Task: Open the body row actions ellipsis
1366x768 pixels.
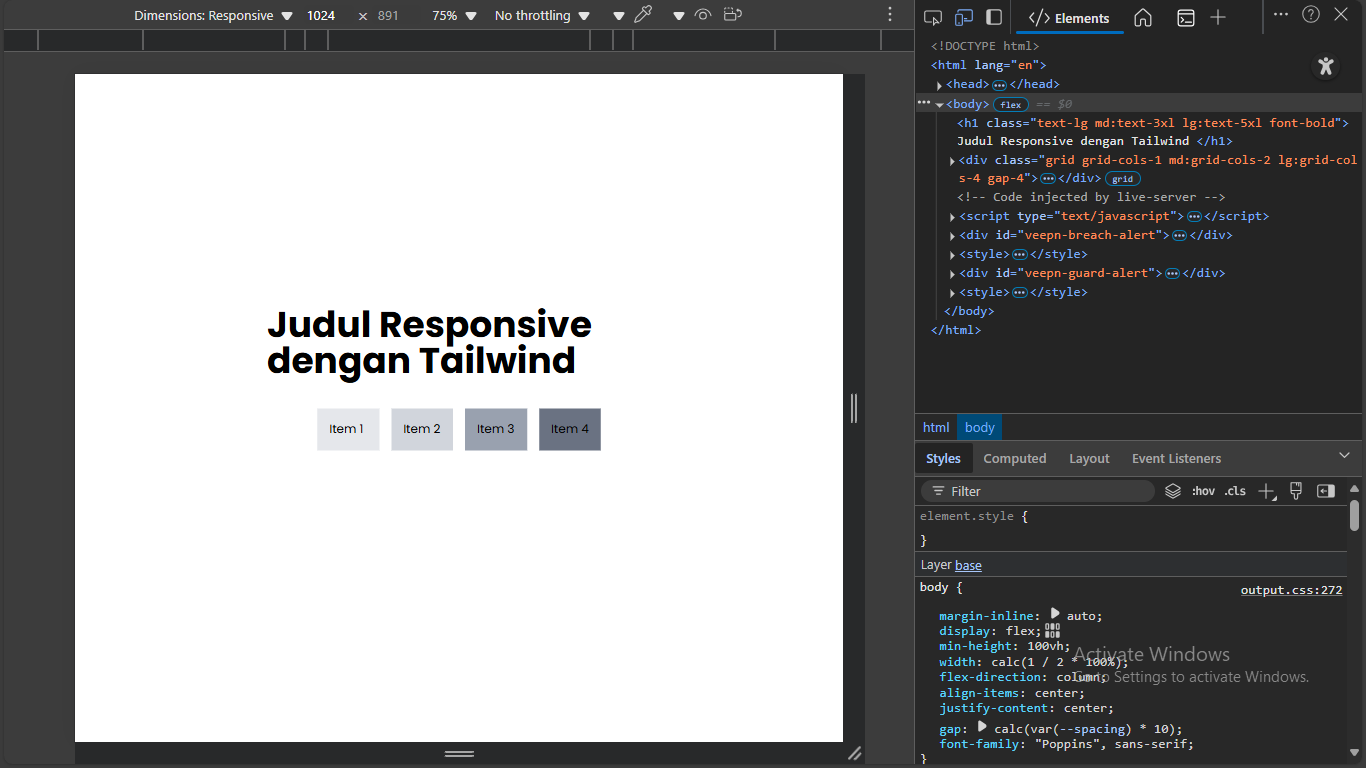Action: click(x=923, y=103)
